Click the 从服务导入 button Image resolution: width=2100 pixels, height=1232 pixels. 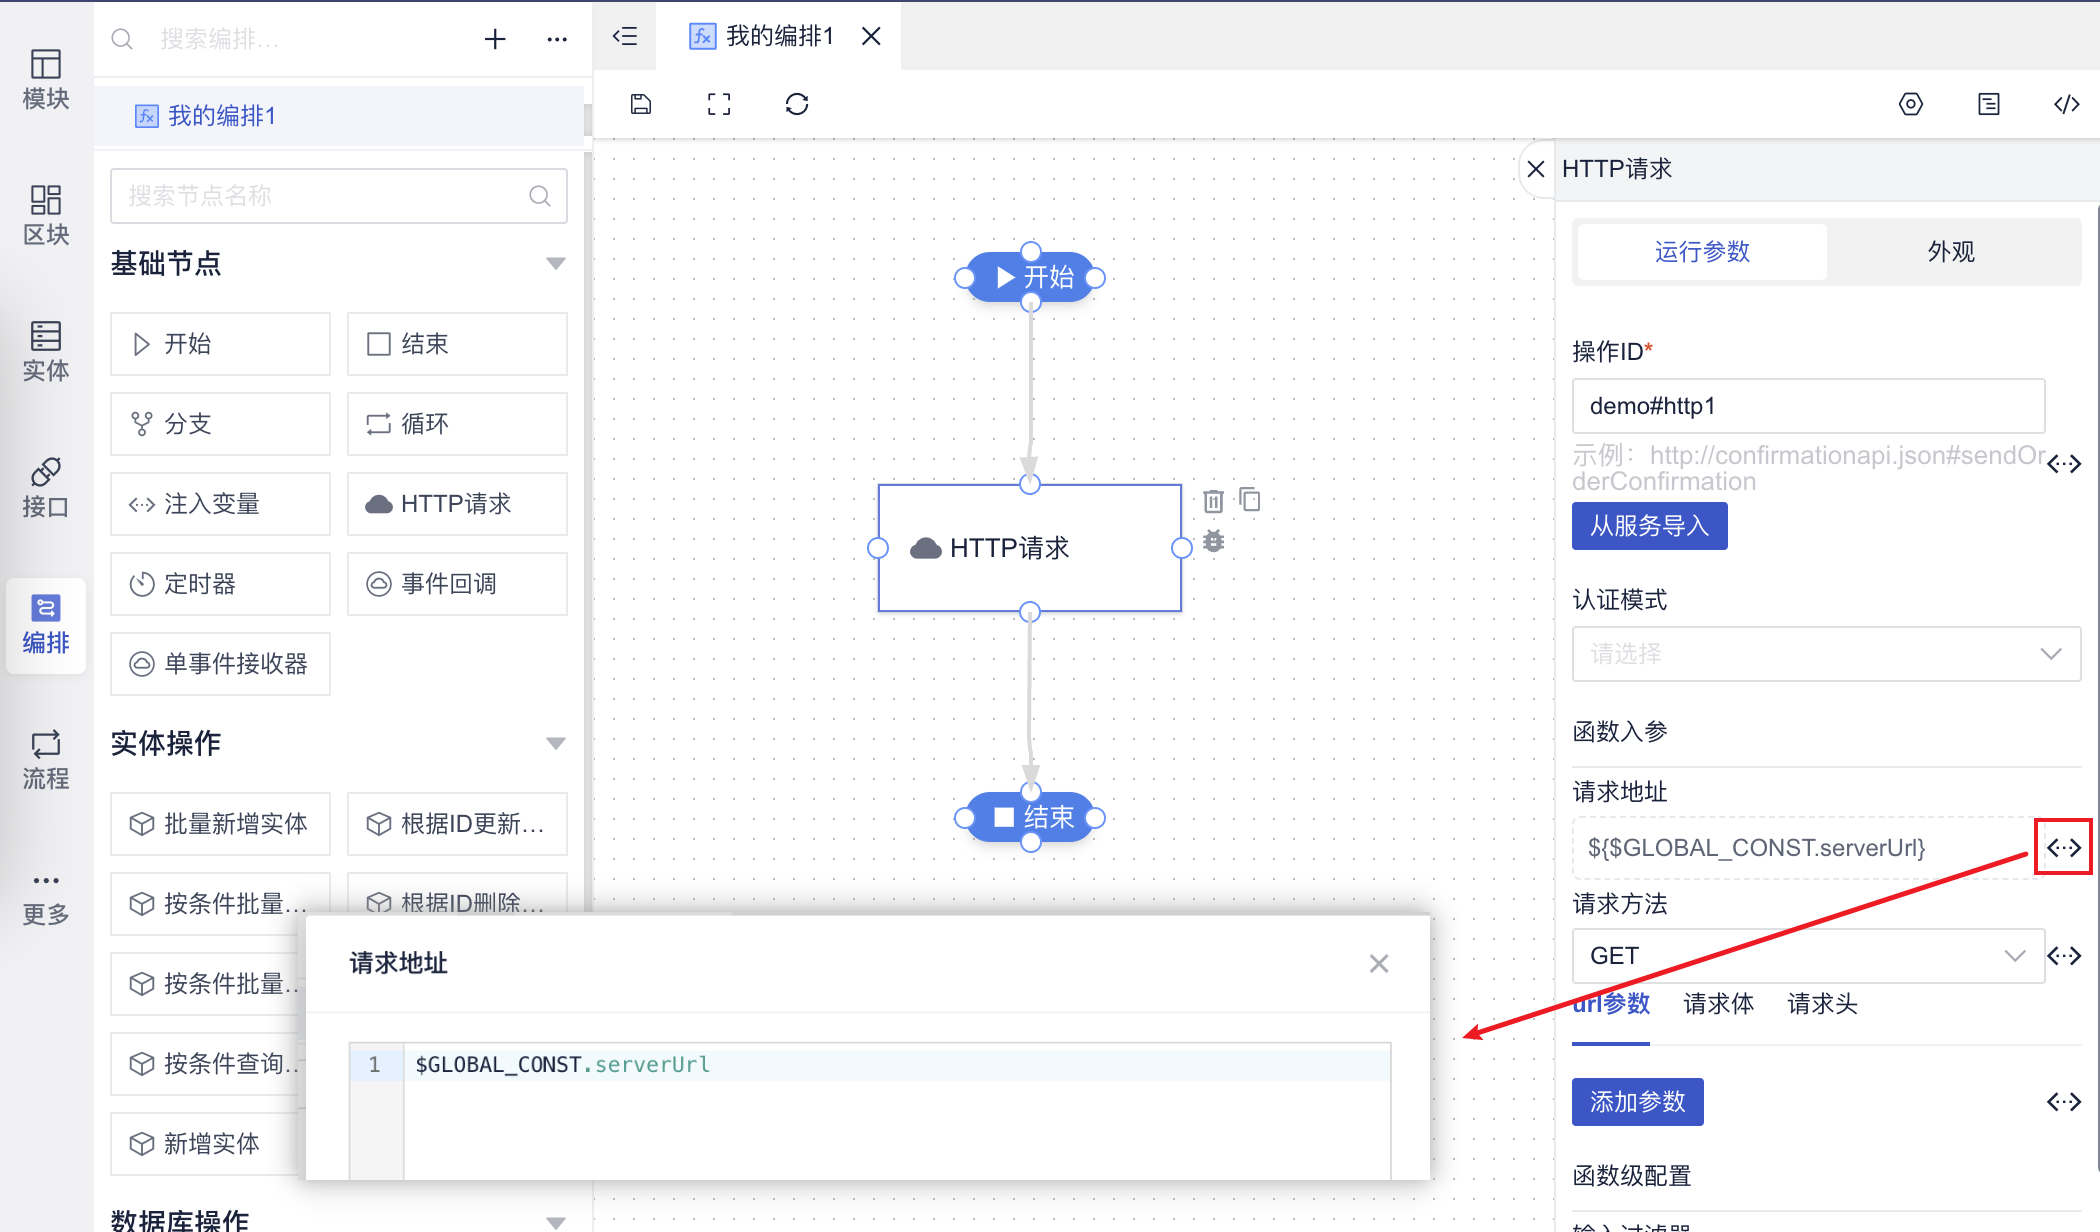[x=1649, y=526]
